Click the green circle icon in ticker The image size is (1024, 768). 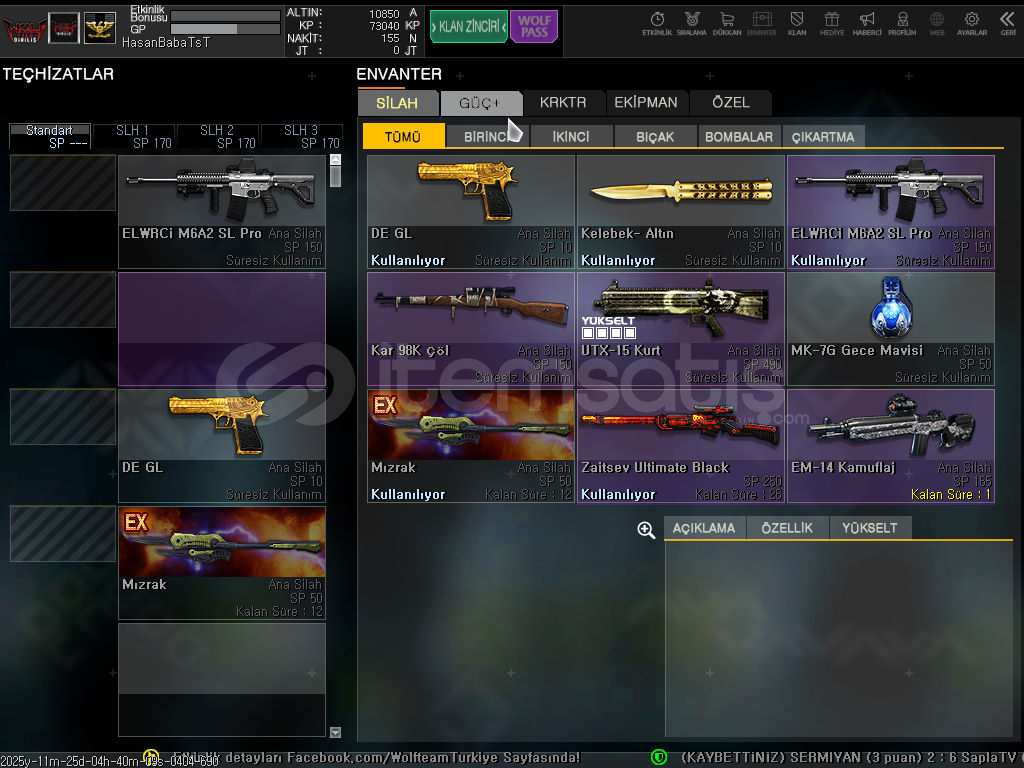(659, 757)
